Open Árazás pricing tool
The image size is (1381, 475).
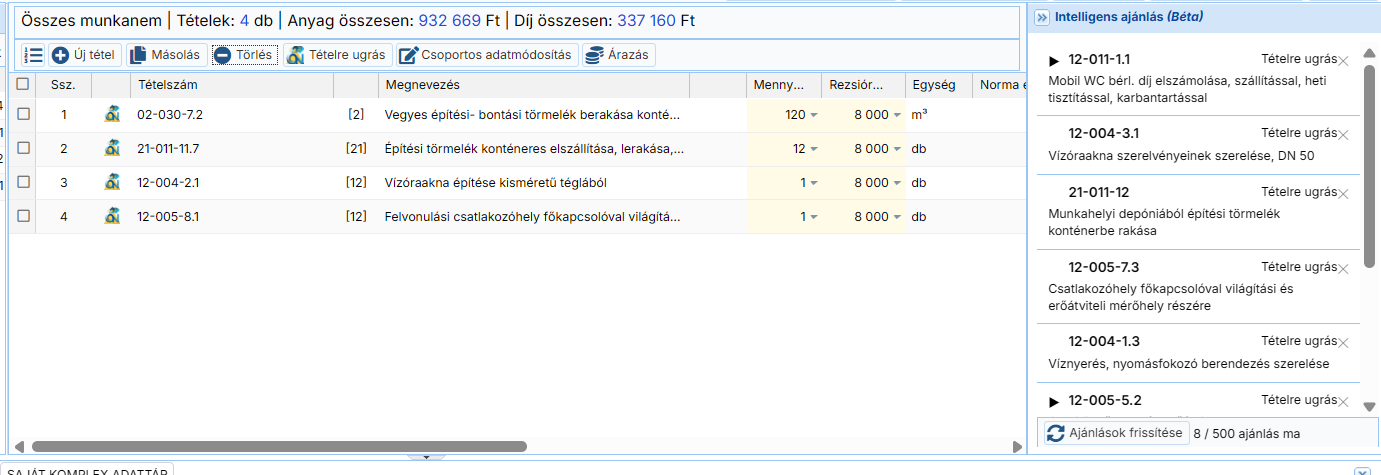[619, 55]
